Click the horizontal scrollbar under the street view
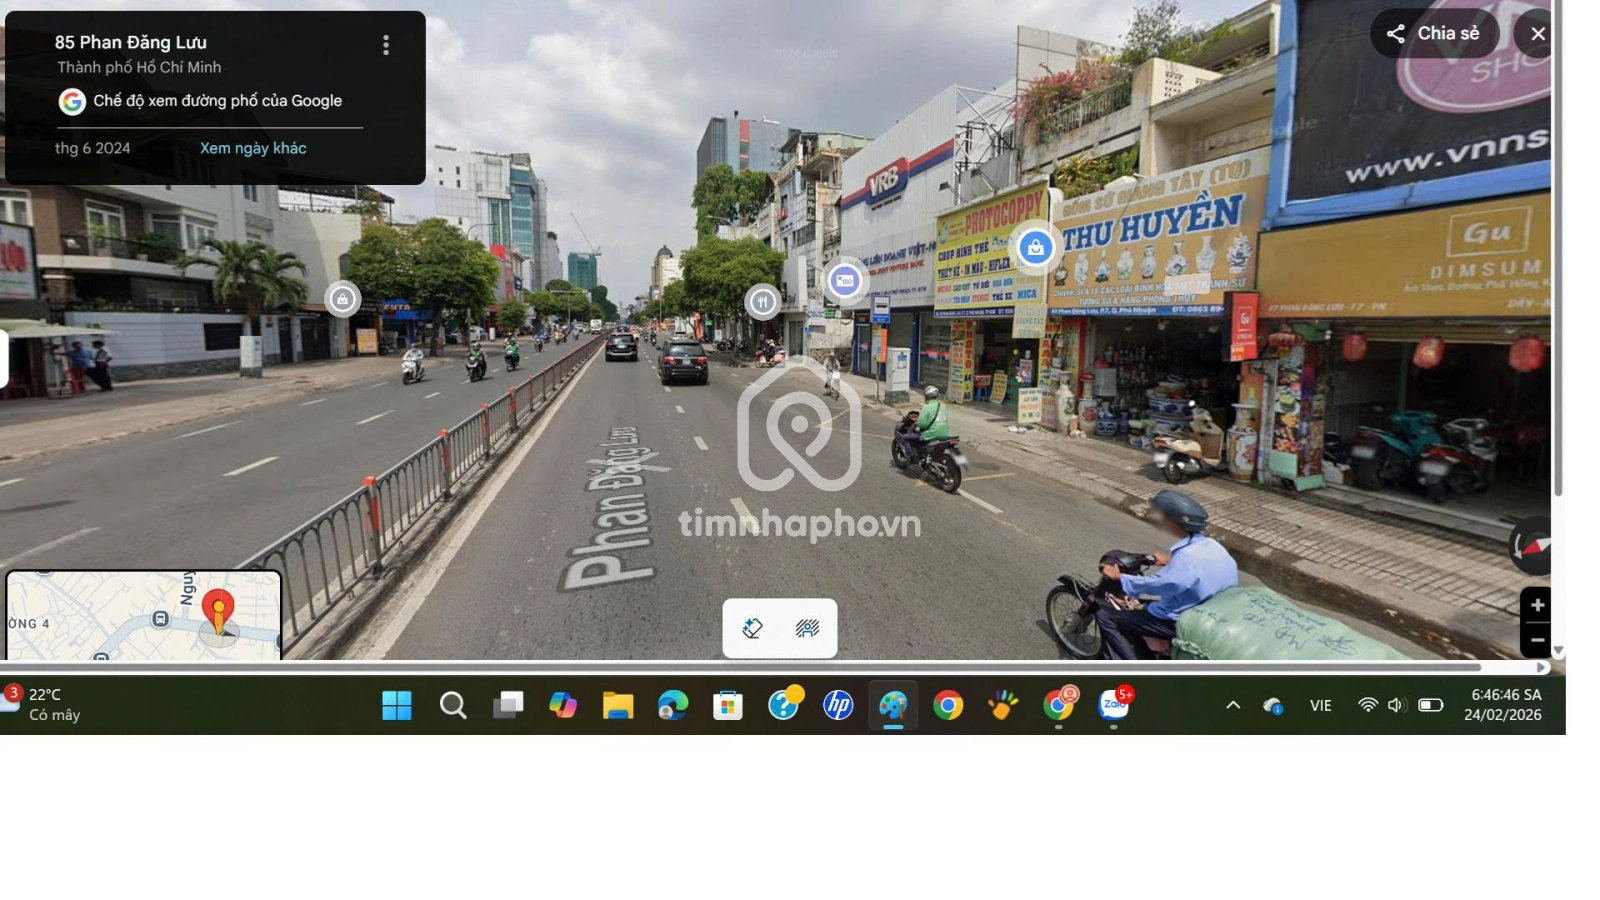The image size is (1600, 900). 740,667
